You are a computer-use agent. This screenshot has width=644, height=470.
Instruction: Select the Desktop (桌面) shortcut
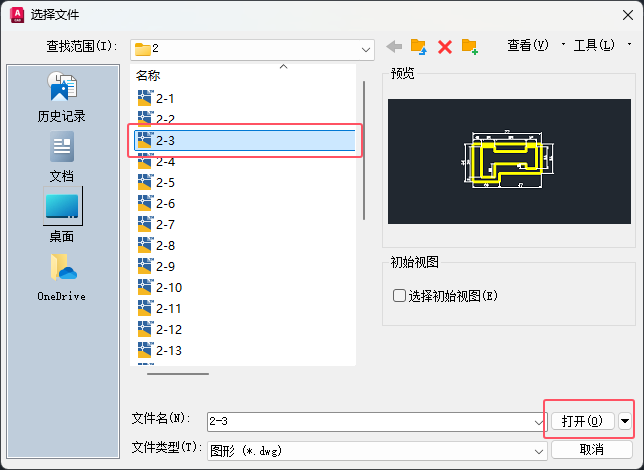[x=62, y=215]
